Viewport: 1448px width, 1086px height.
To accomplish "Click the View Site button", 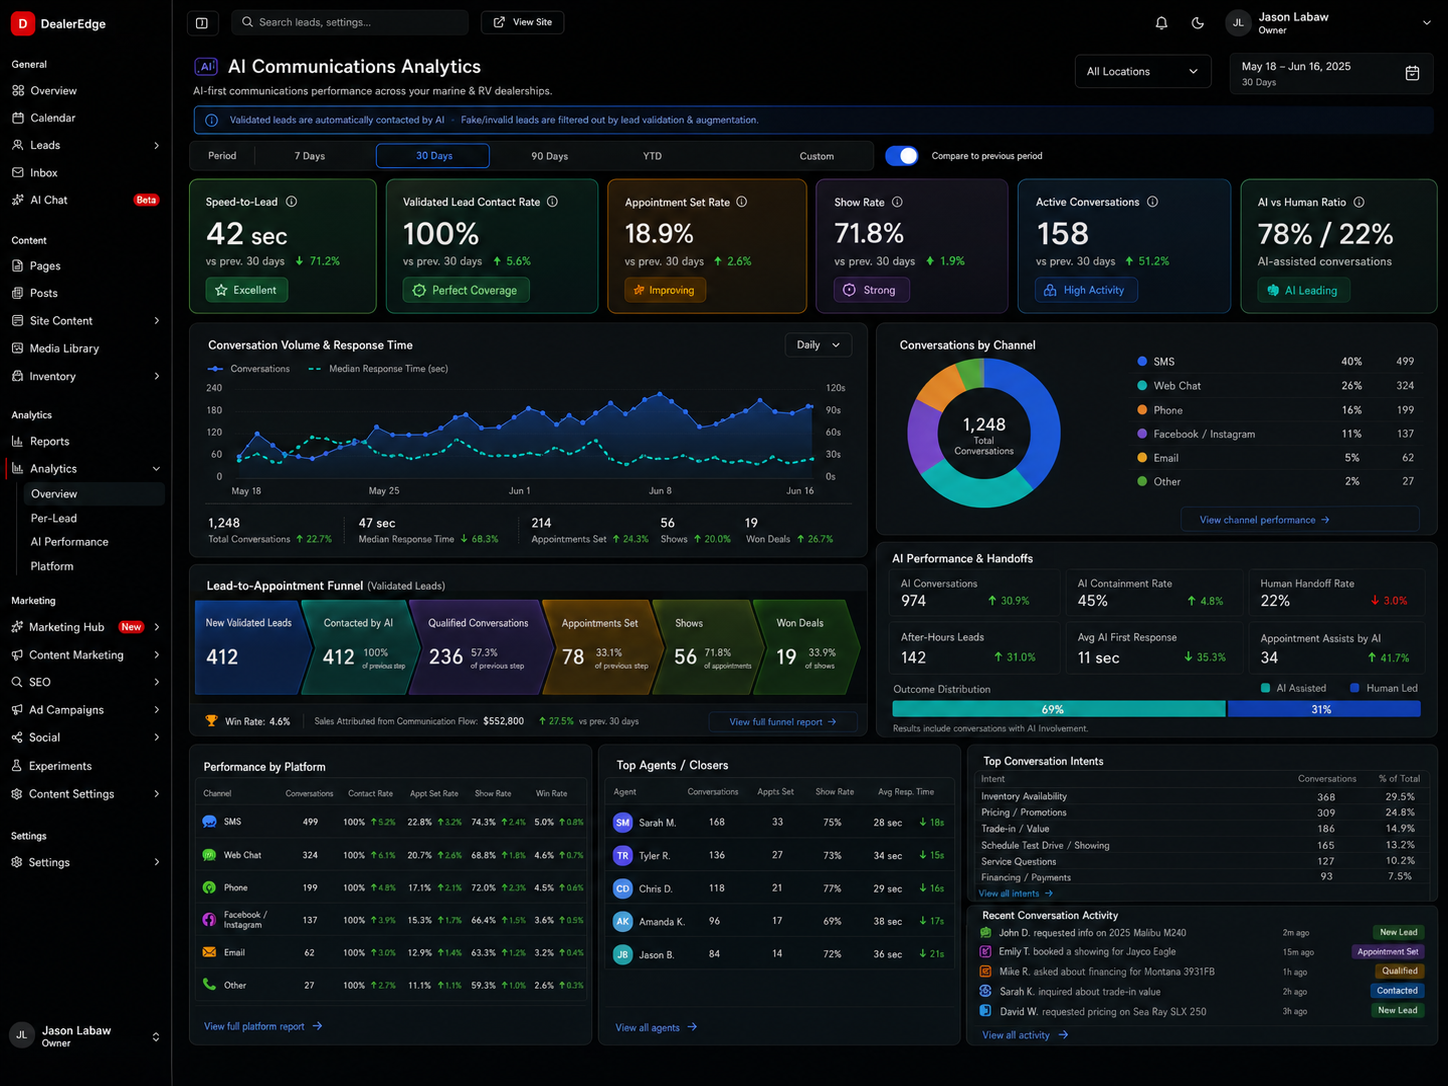I will click(522, 22).
